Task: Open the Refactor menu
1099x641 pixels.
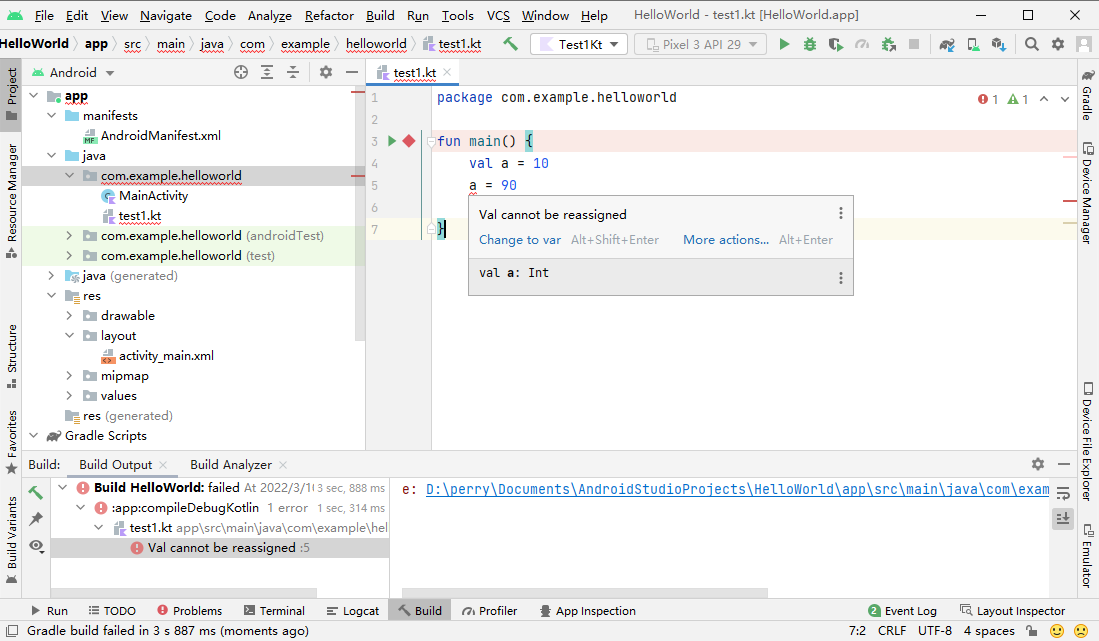Action: click(x=329, y=15)
